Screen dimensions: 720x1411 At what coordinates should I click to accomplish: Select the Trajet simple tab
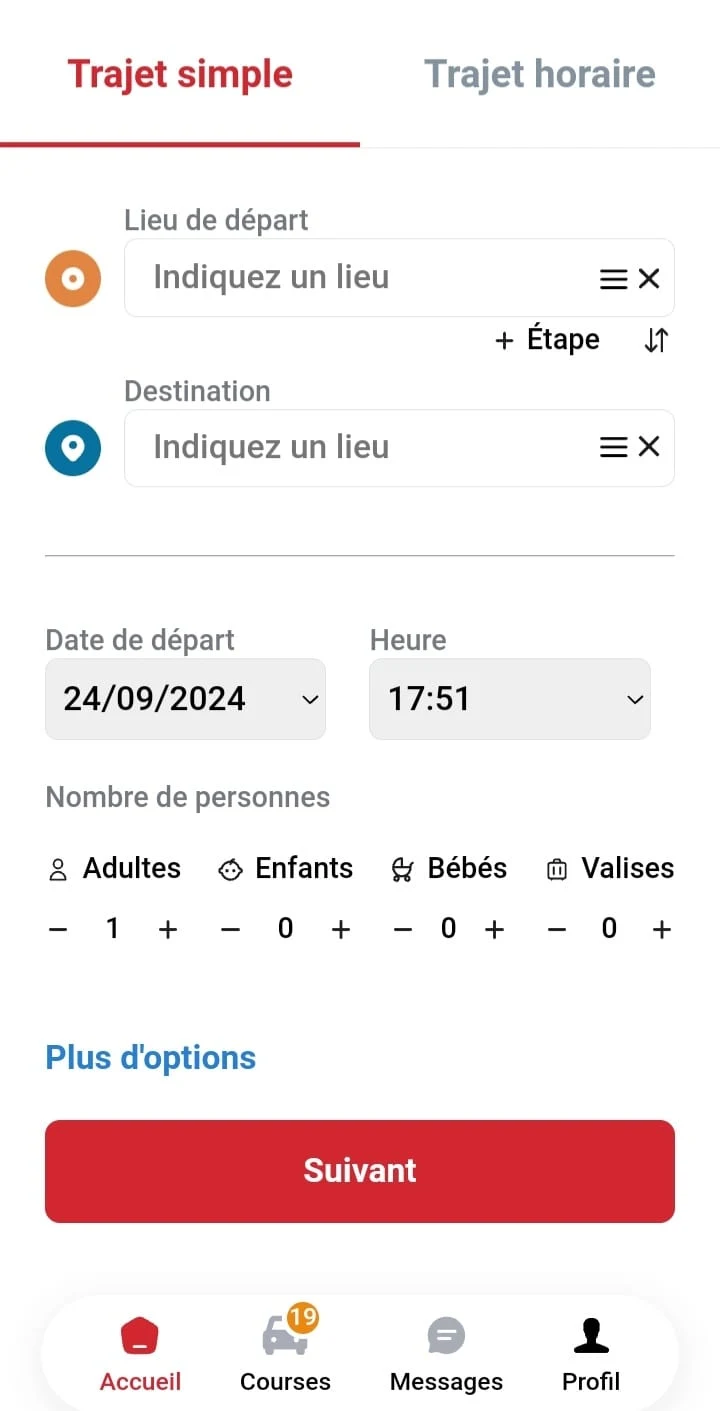tap(180, 74)
